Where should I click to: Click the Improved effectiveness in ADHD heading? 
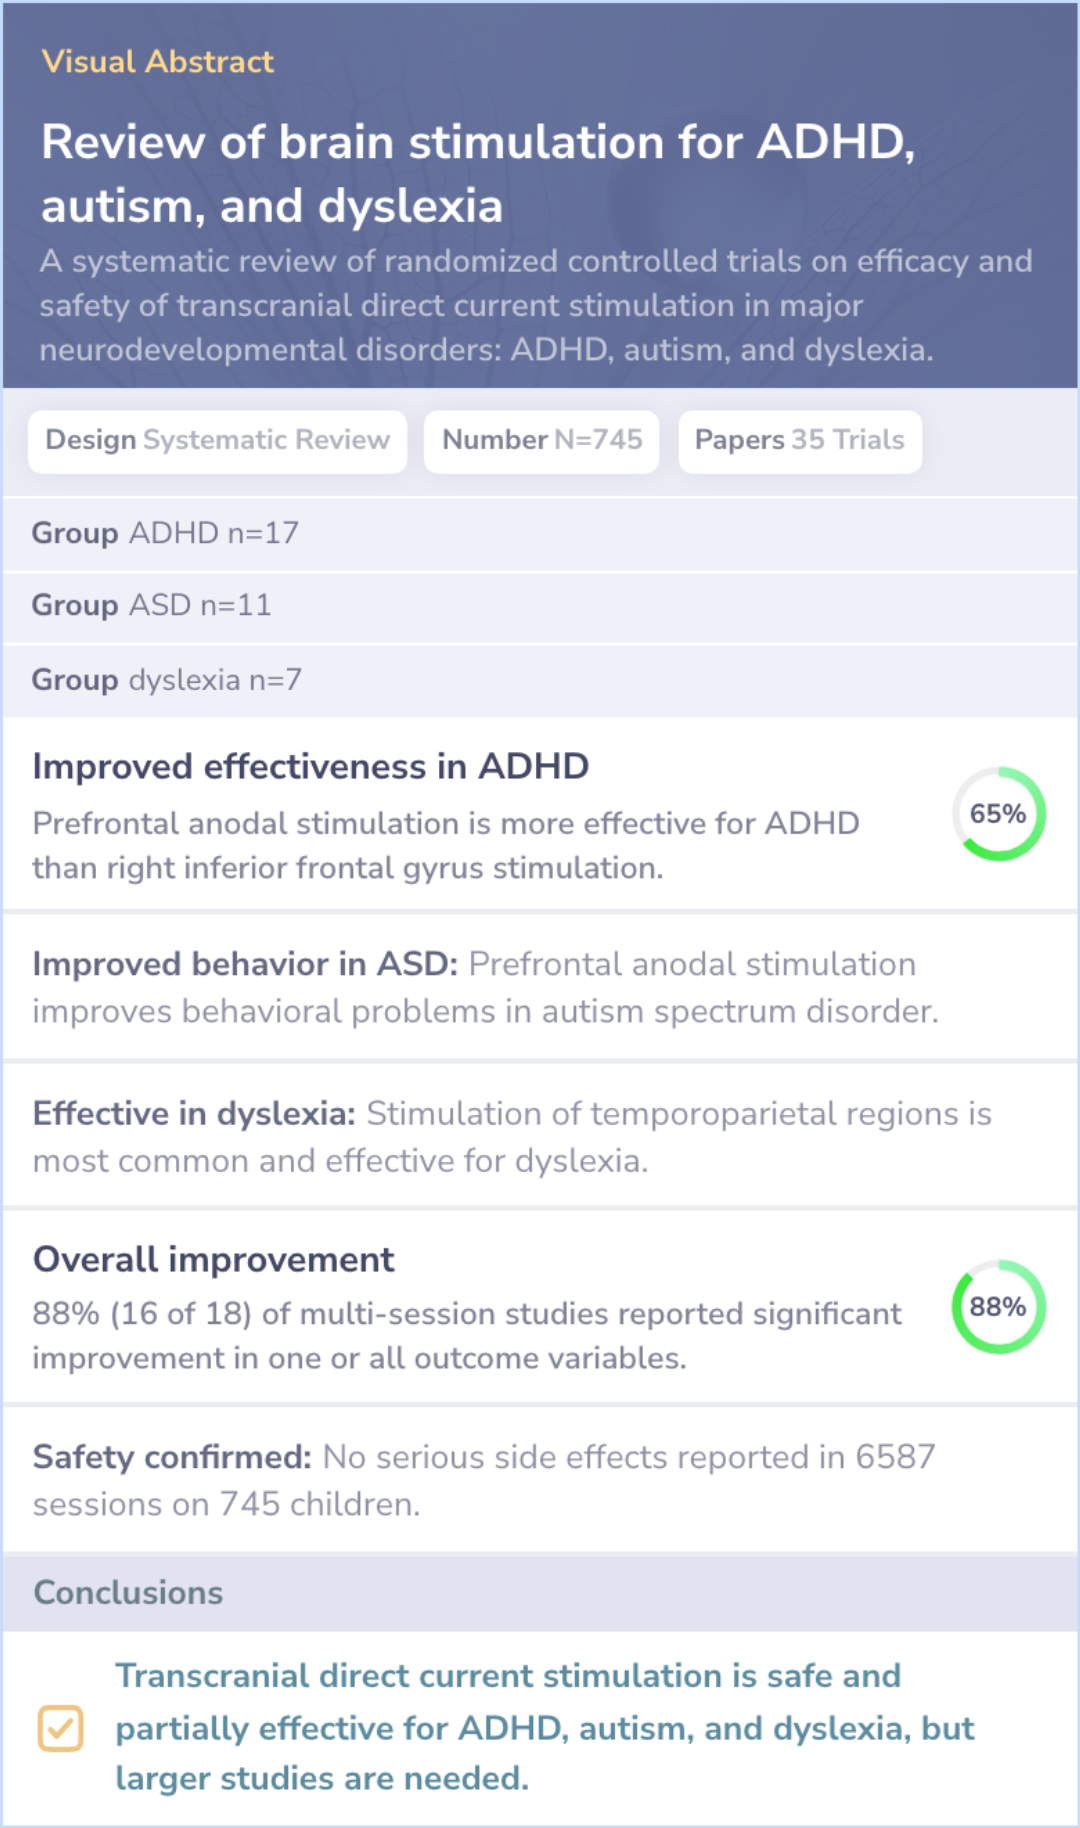point(310,767)
